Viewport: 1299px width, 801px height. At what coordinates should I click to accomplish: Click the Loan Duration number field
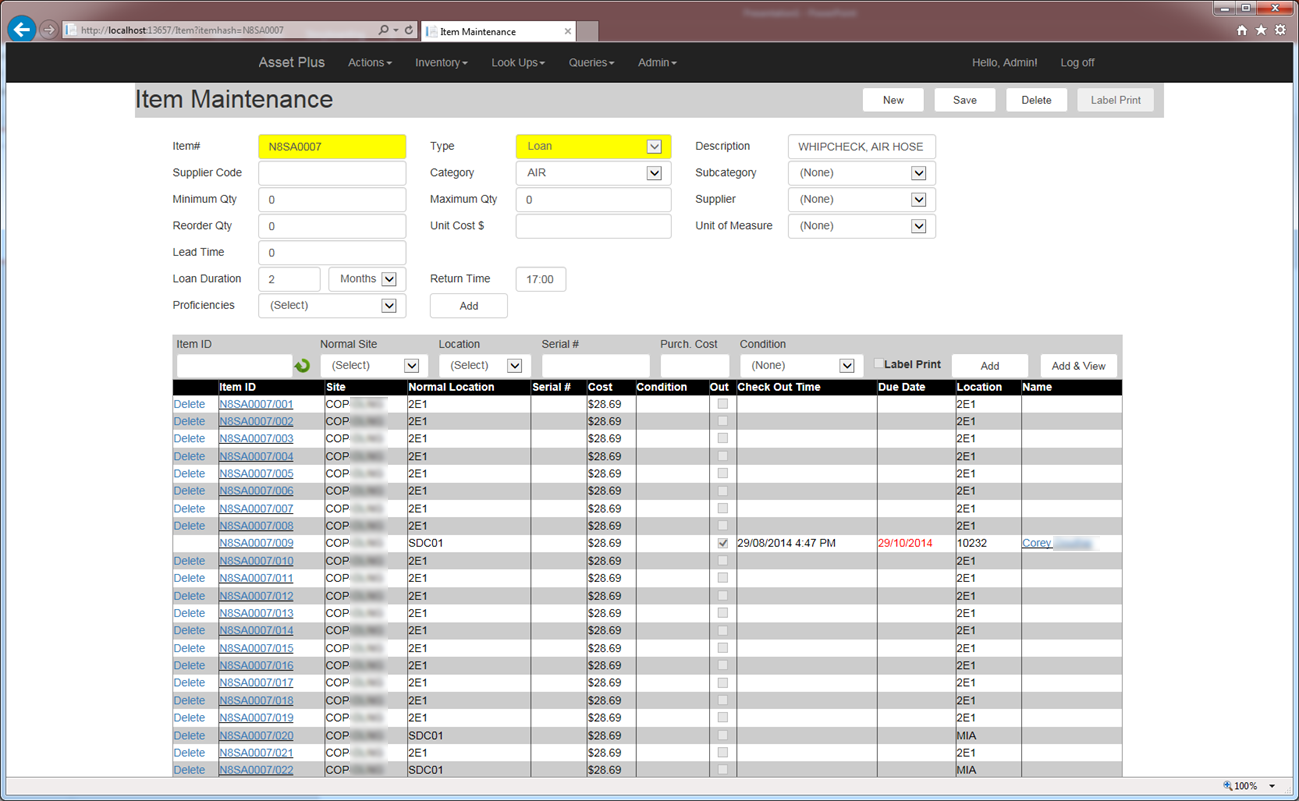pyautogui.click(x=289, y=279)
